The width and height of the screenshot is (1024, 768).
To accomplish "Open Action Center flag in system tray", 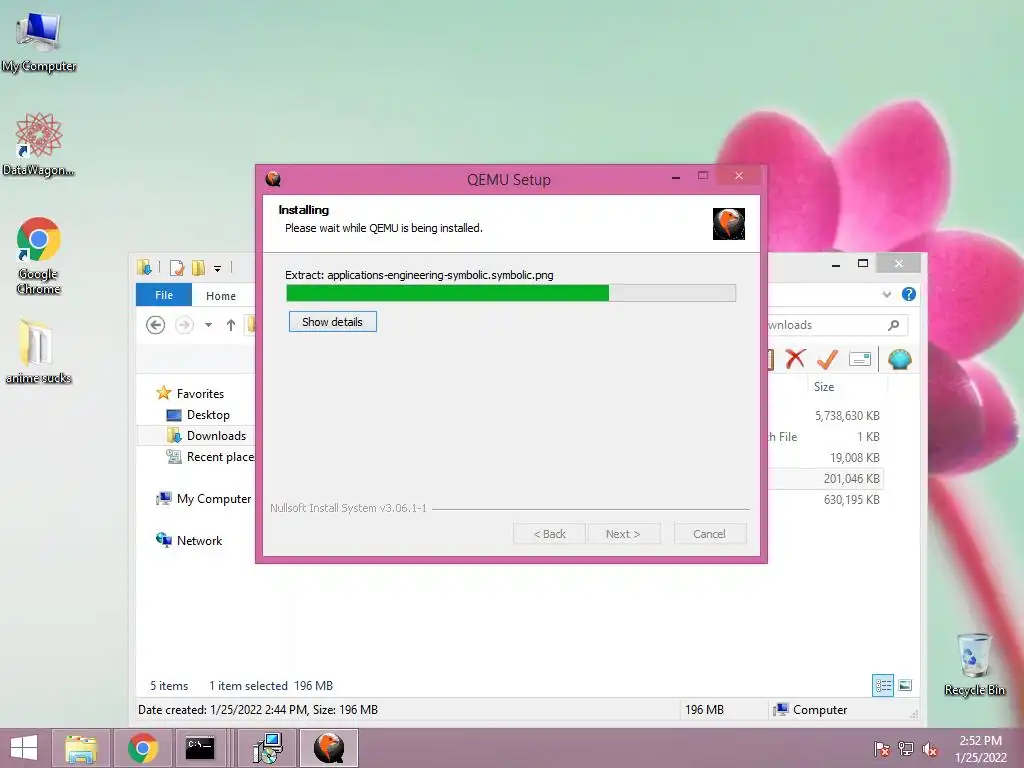I will click(882, 748).
